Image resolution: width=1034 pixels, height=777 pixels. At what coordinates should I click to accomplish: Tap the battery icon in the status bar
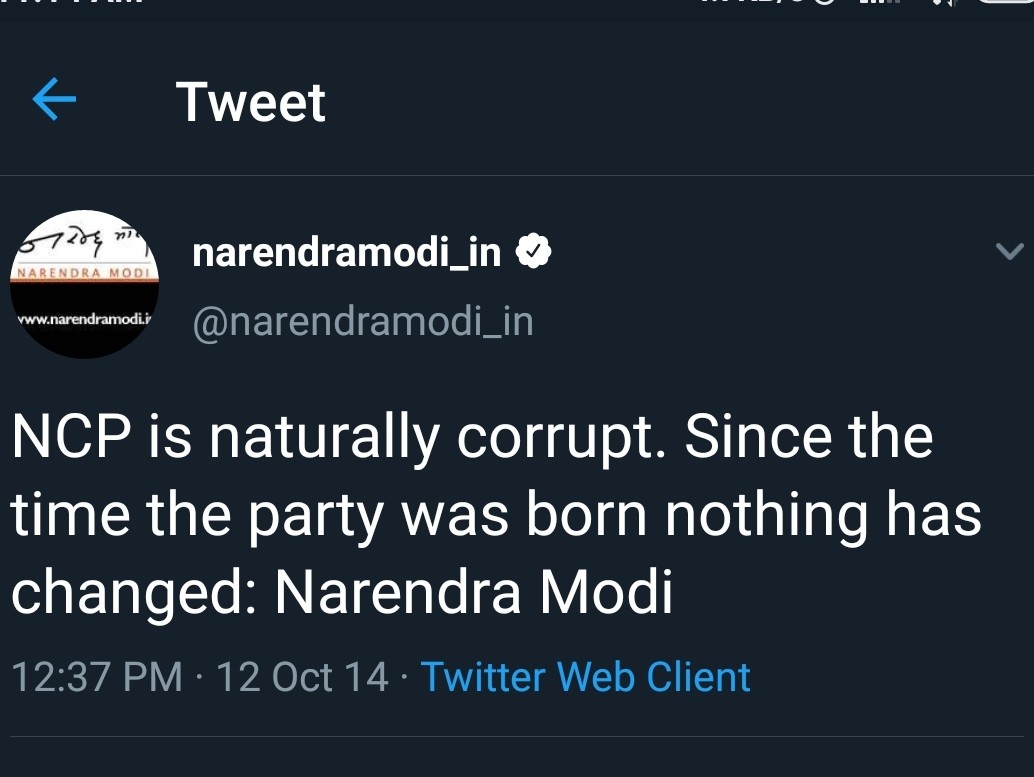[1005, 4]
